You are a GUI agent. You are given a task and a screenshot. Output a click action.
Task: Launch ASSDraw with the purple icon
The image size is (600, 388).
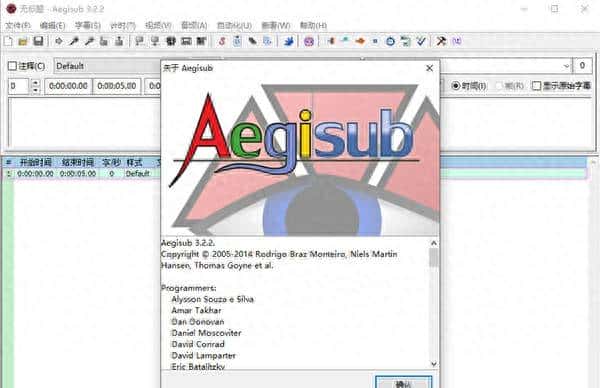309,41
